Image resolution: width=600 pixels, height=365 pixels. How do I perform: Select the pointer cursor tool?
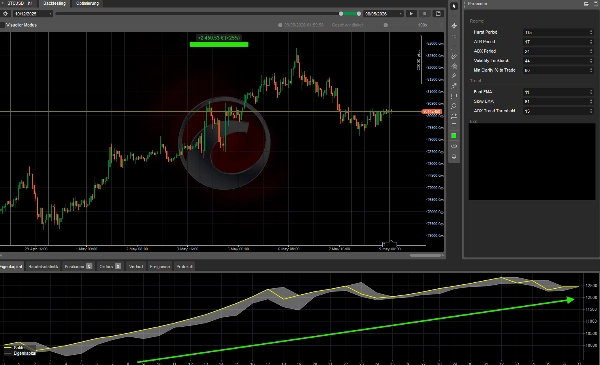pyautogui.click(x=454, y=6)
